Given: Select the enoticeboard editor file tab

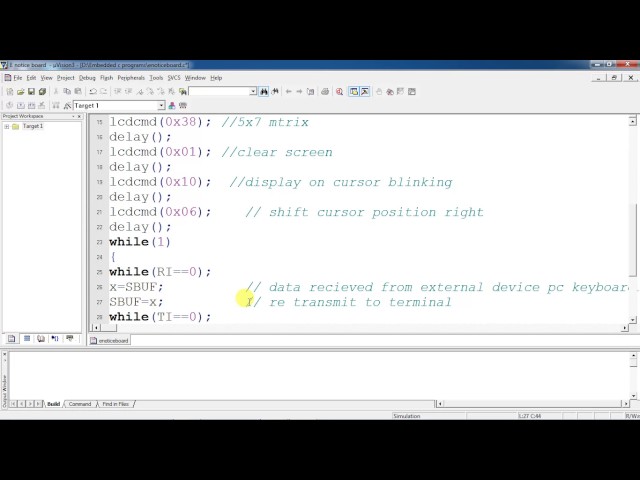Looking at the screenshot, I should tap(109, 340).
